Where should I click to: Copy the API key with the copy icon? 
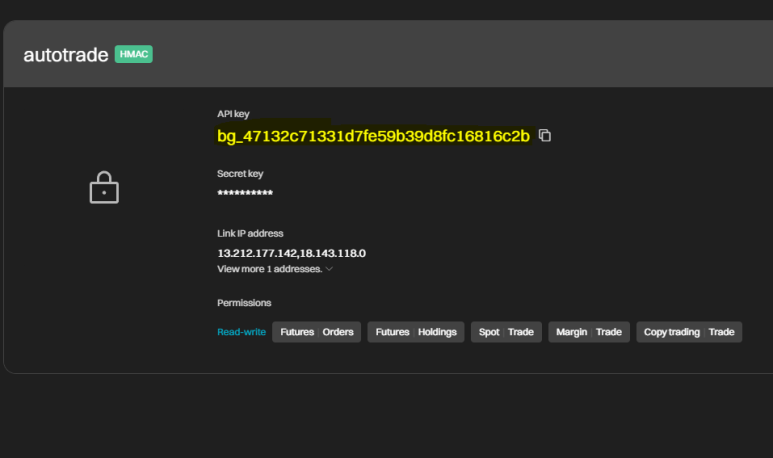click(x=545, y=135)
